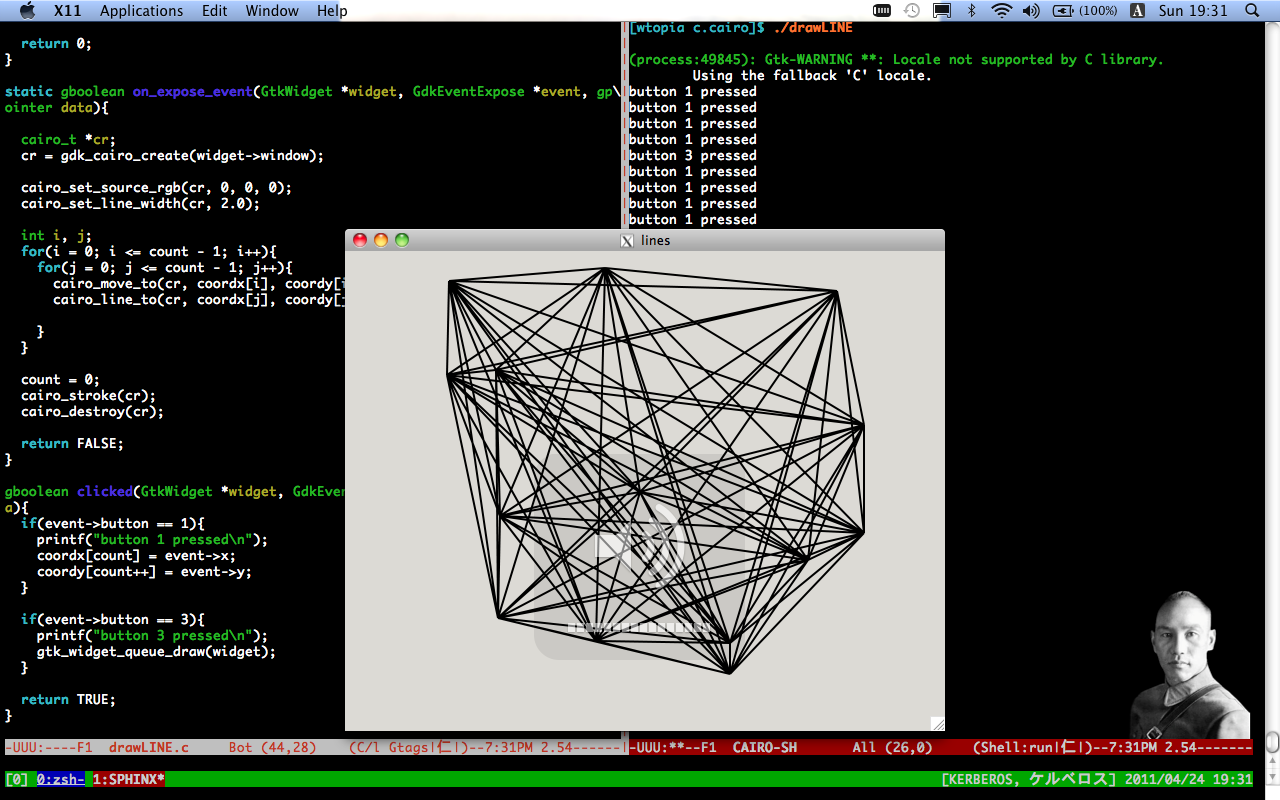The height and width of the screenshot is (800, 1280).
Task: Click the display mirroring menu icon
Action: [x=941, y=11]
